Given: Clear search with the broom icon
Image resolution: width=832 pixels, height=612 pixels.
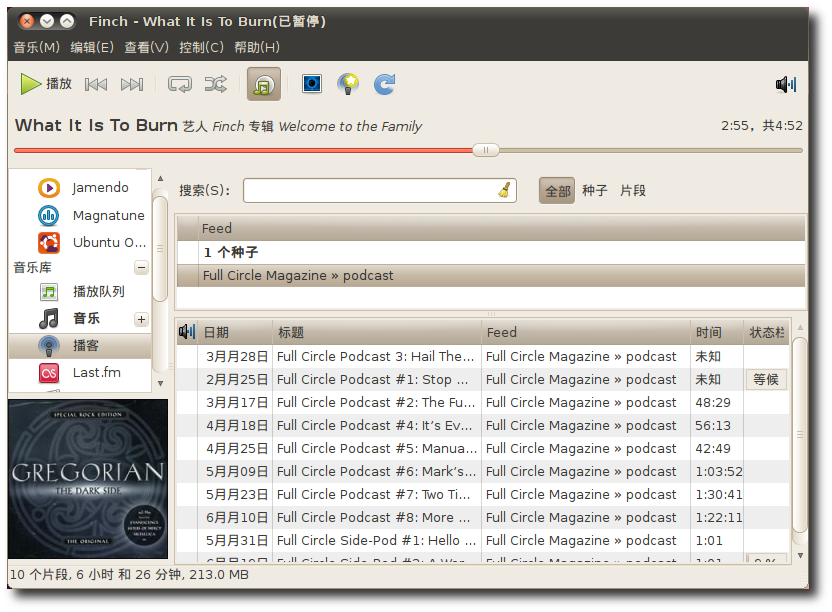Looking at the screenshot, I should [x=504, y=190].
